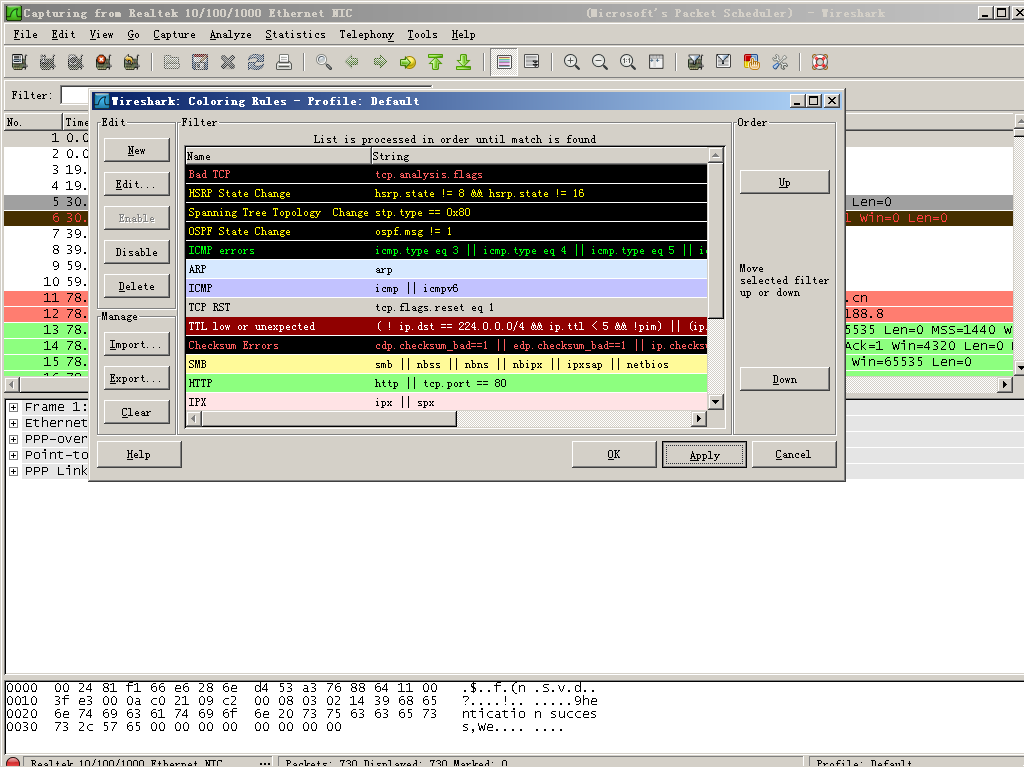Screen dimensions: 1024x768
Task: Open the Tools menu
Action: click(x=423, y=35)
